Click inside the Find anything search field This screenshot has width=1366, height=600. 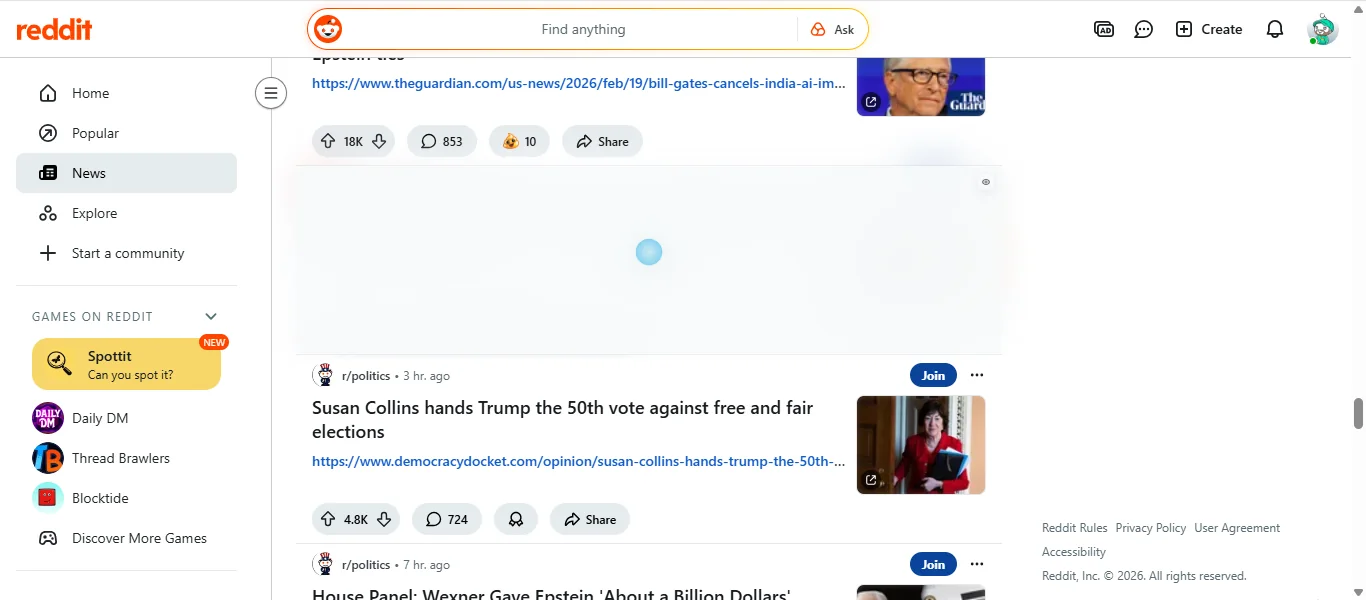click(x=584, y=29)
